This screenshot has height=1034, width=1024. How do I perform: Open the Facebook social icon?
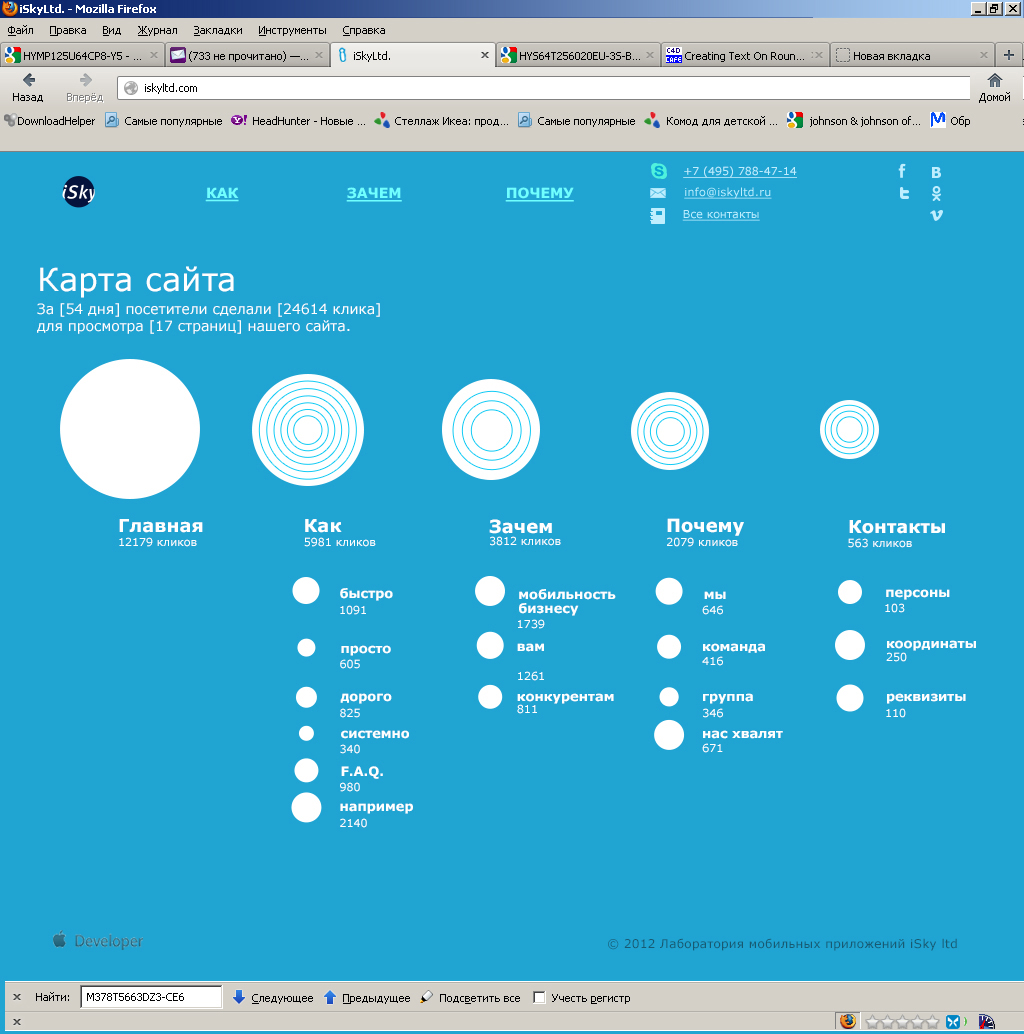(902, 171)
